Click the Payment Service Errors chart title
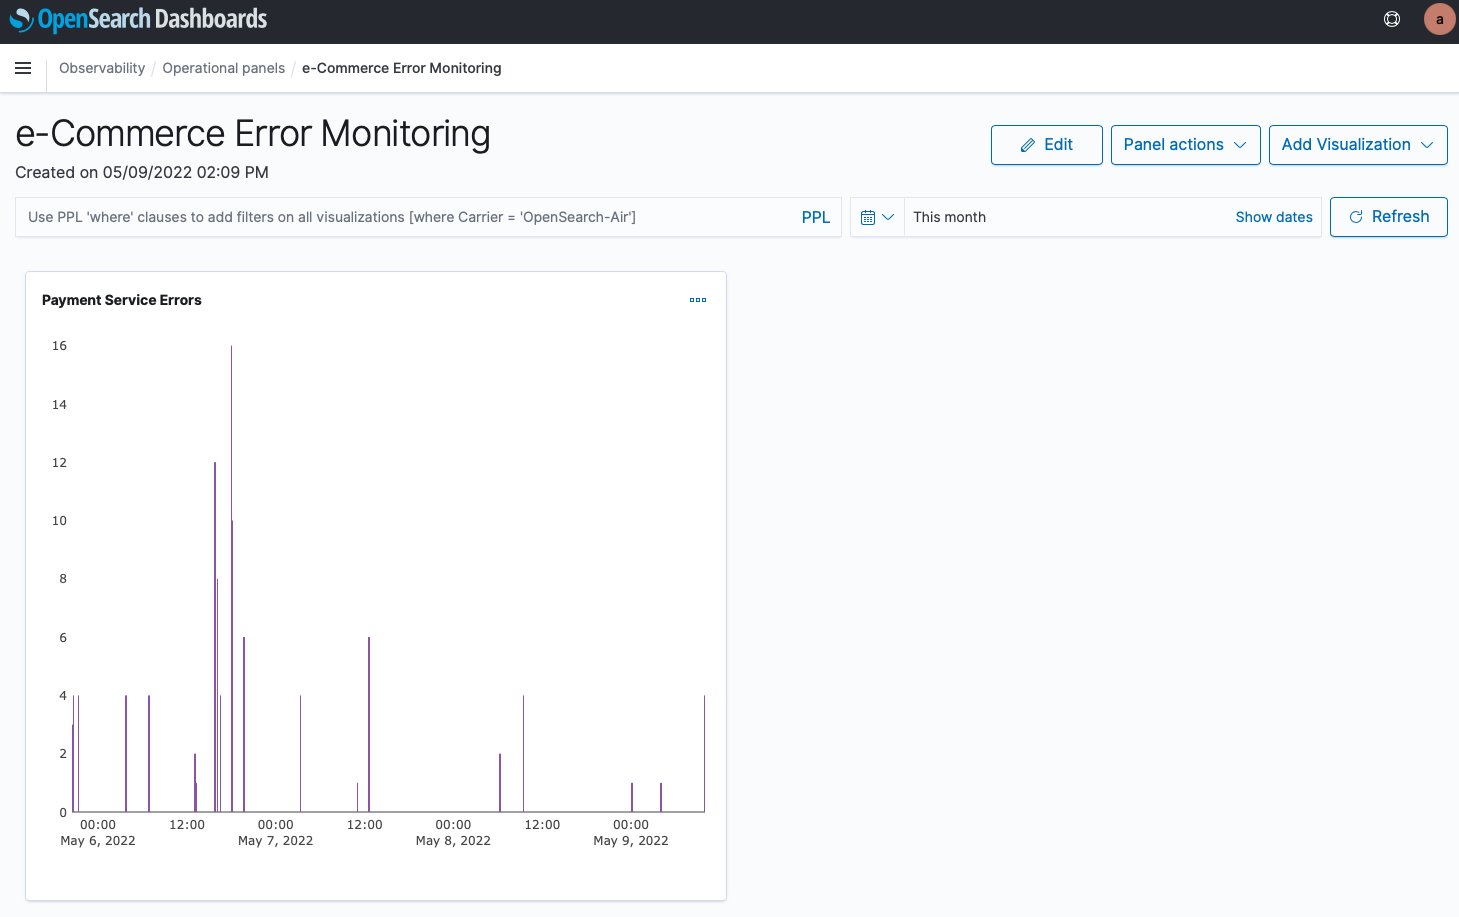This screenshot has height=917, width=1459. (122, 300)
